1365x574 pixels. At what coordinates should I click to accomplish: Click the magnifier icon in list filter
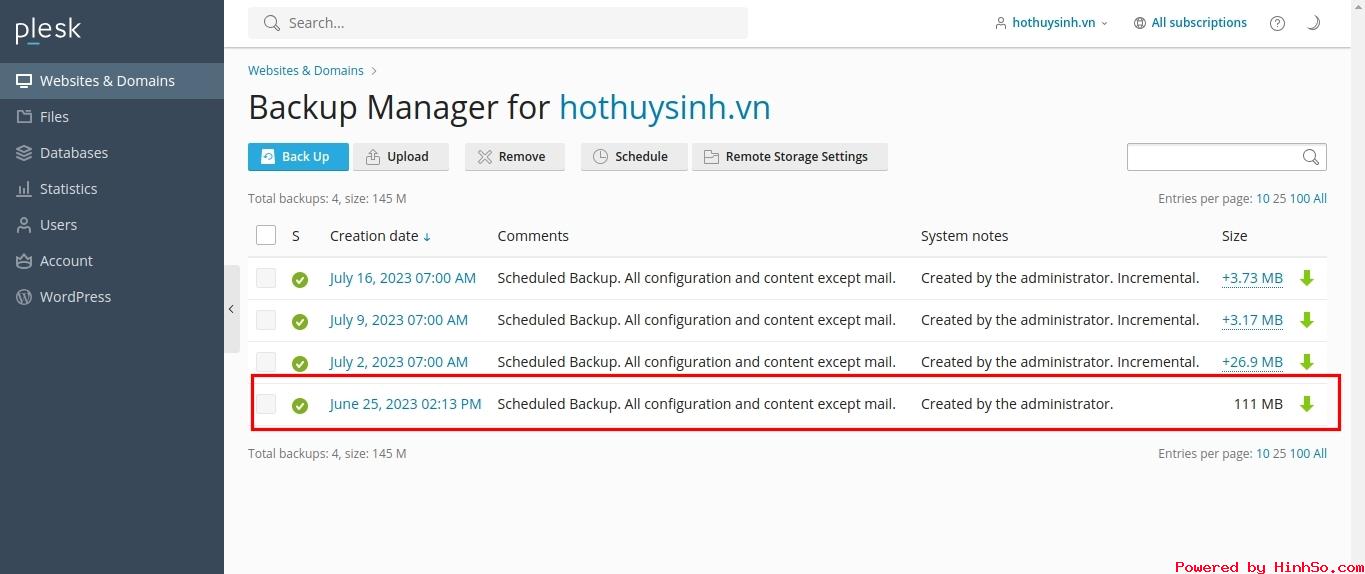[x=1311, y=157]
